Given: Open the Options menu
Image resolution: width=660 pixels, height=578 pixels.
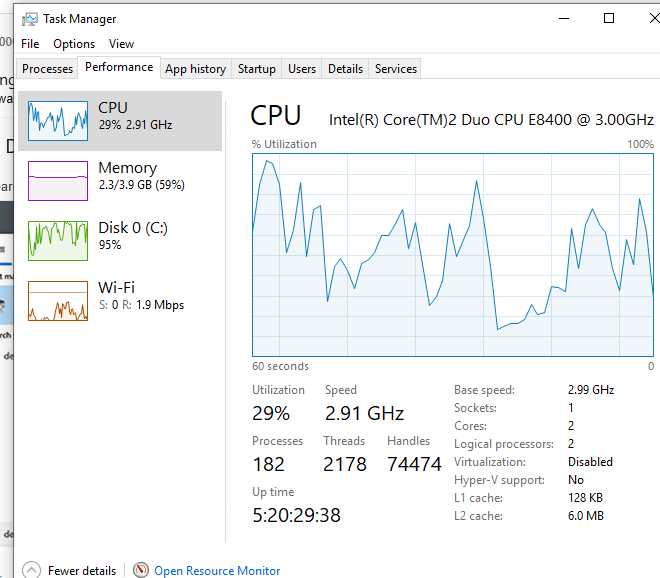Looking at the screenshot, I should (x=74, y=44).
